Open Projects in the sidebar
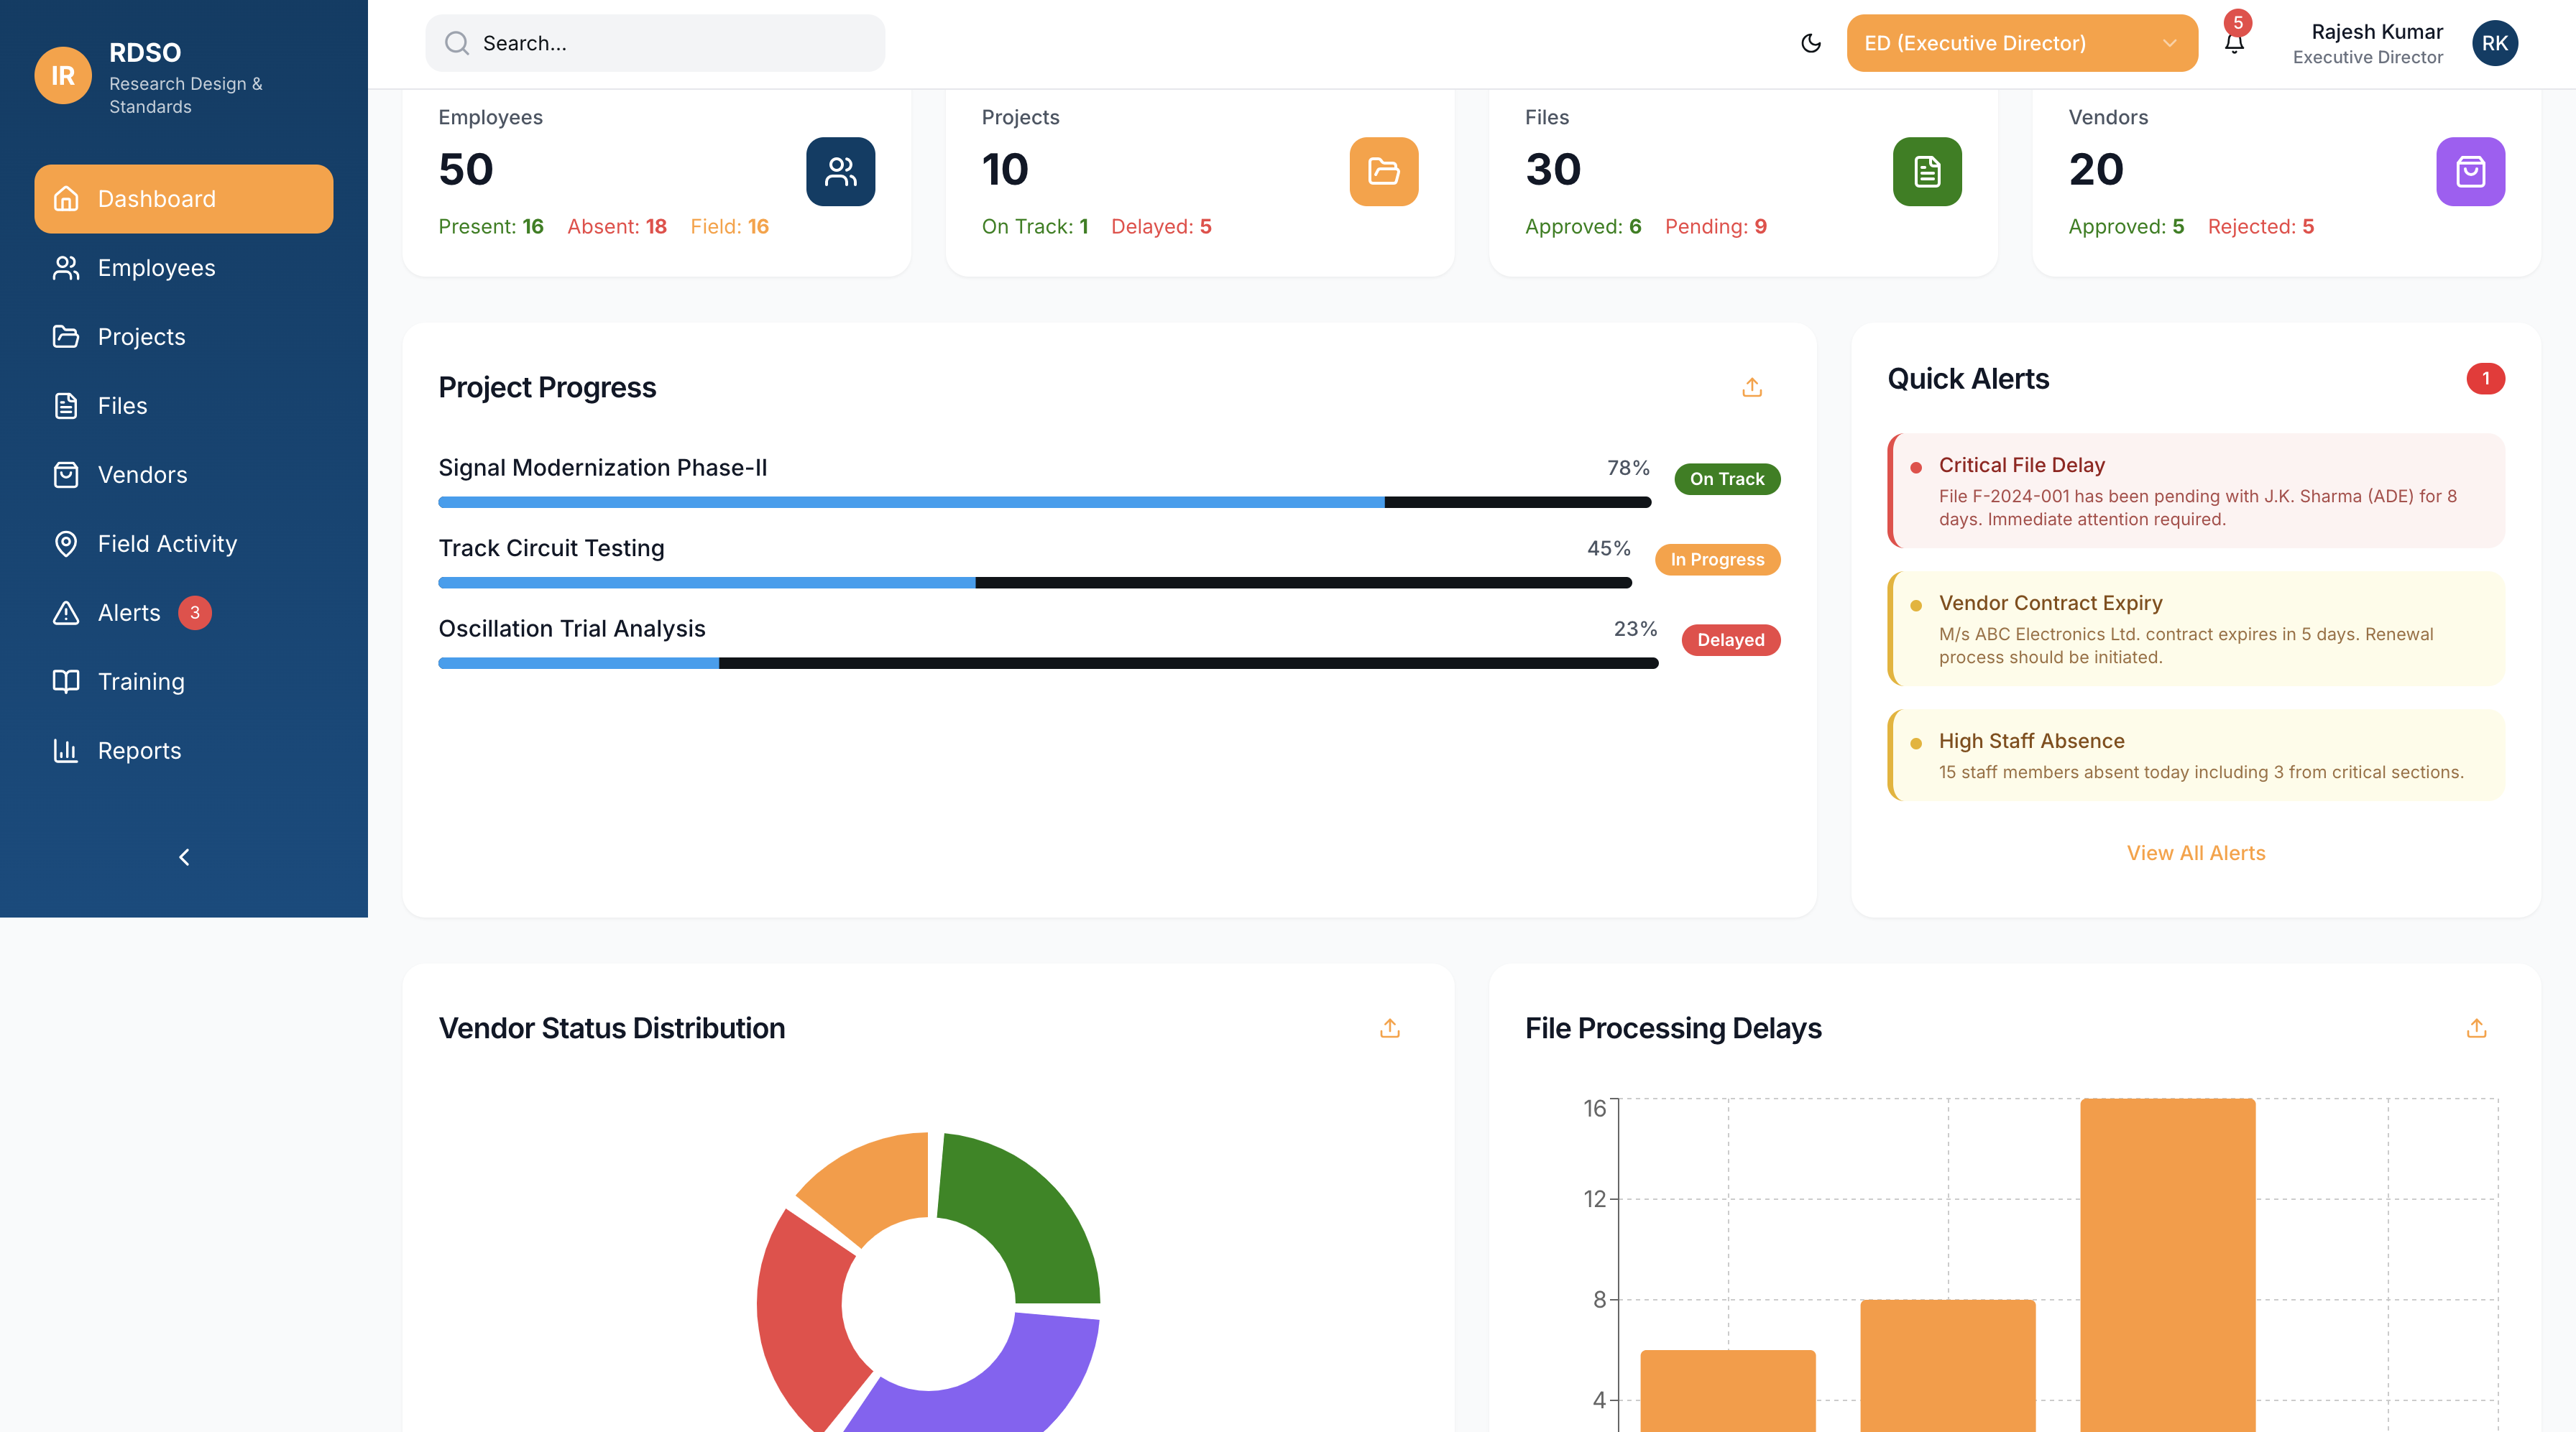The height and width of the screenshot is (1432, 2576). click(x=184, y=337)
